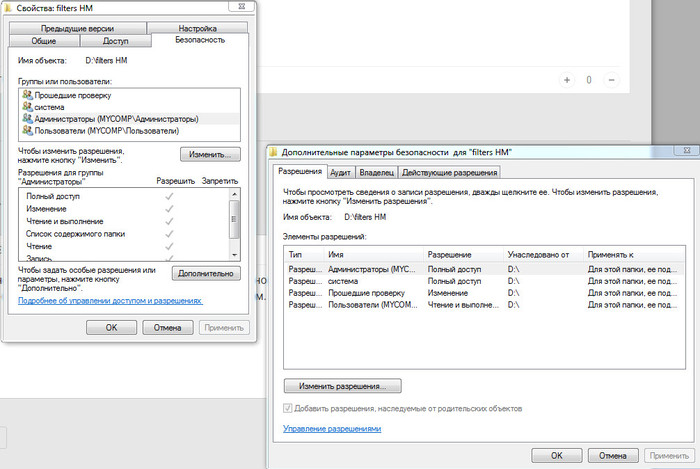Click folder icon in Свойства title bar
This screenshot has height=469, width=700.
click(8, 8)
